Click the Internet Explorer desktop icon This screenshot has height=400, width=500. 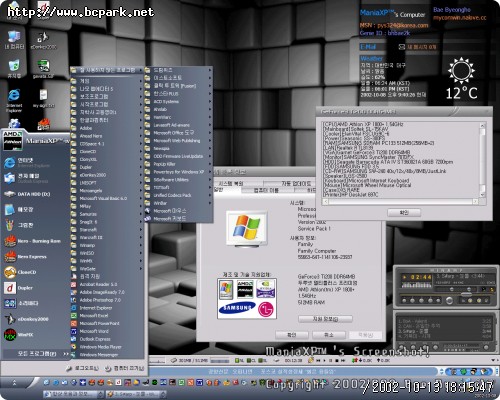(14, 100)
